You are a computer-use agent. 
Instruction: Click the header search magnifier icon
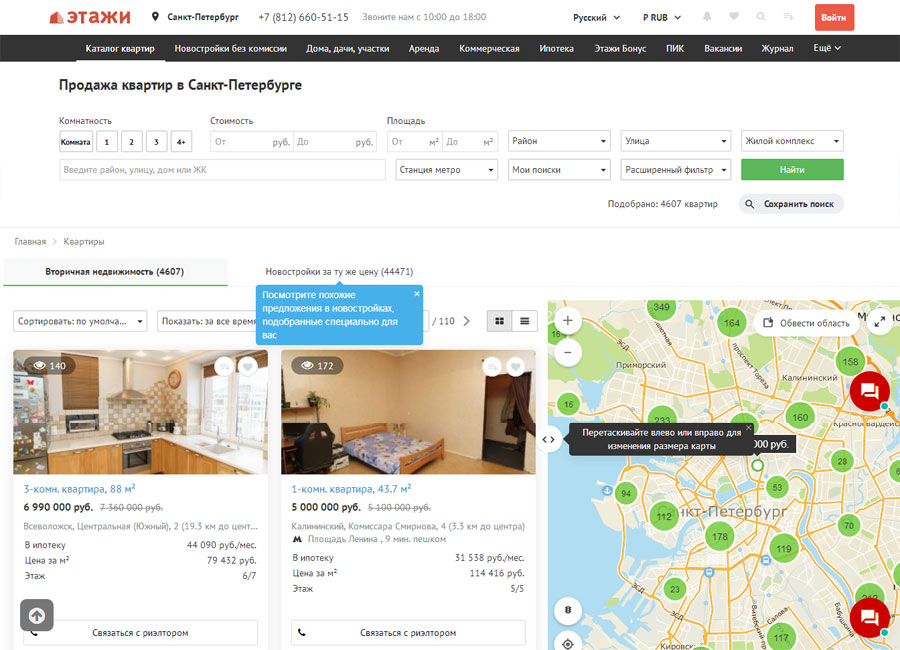tap(761, 17)
